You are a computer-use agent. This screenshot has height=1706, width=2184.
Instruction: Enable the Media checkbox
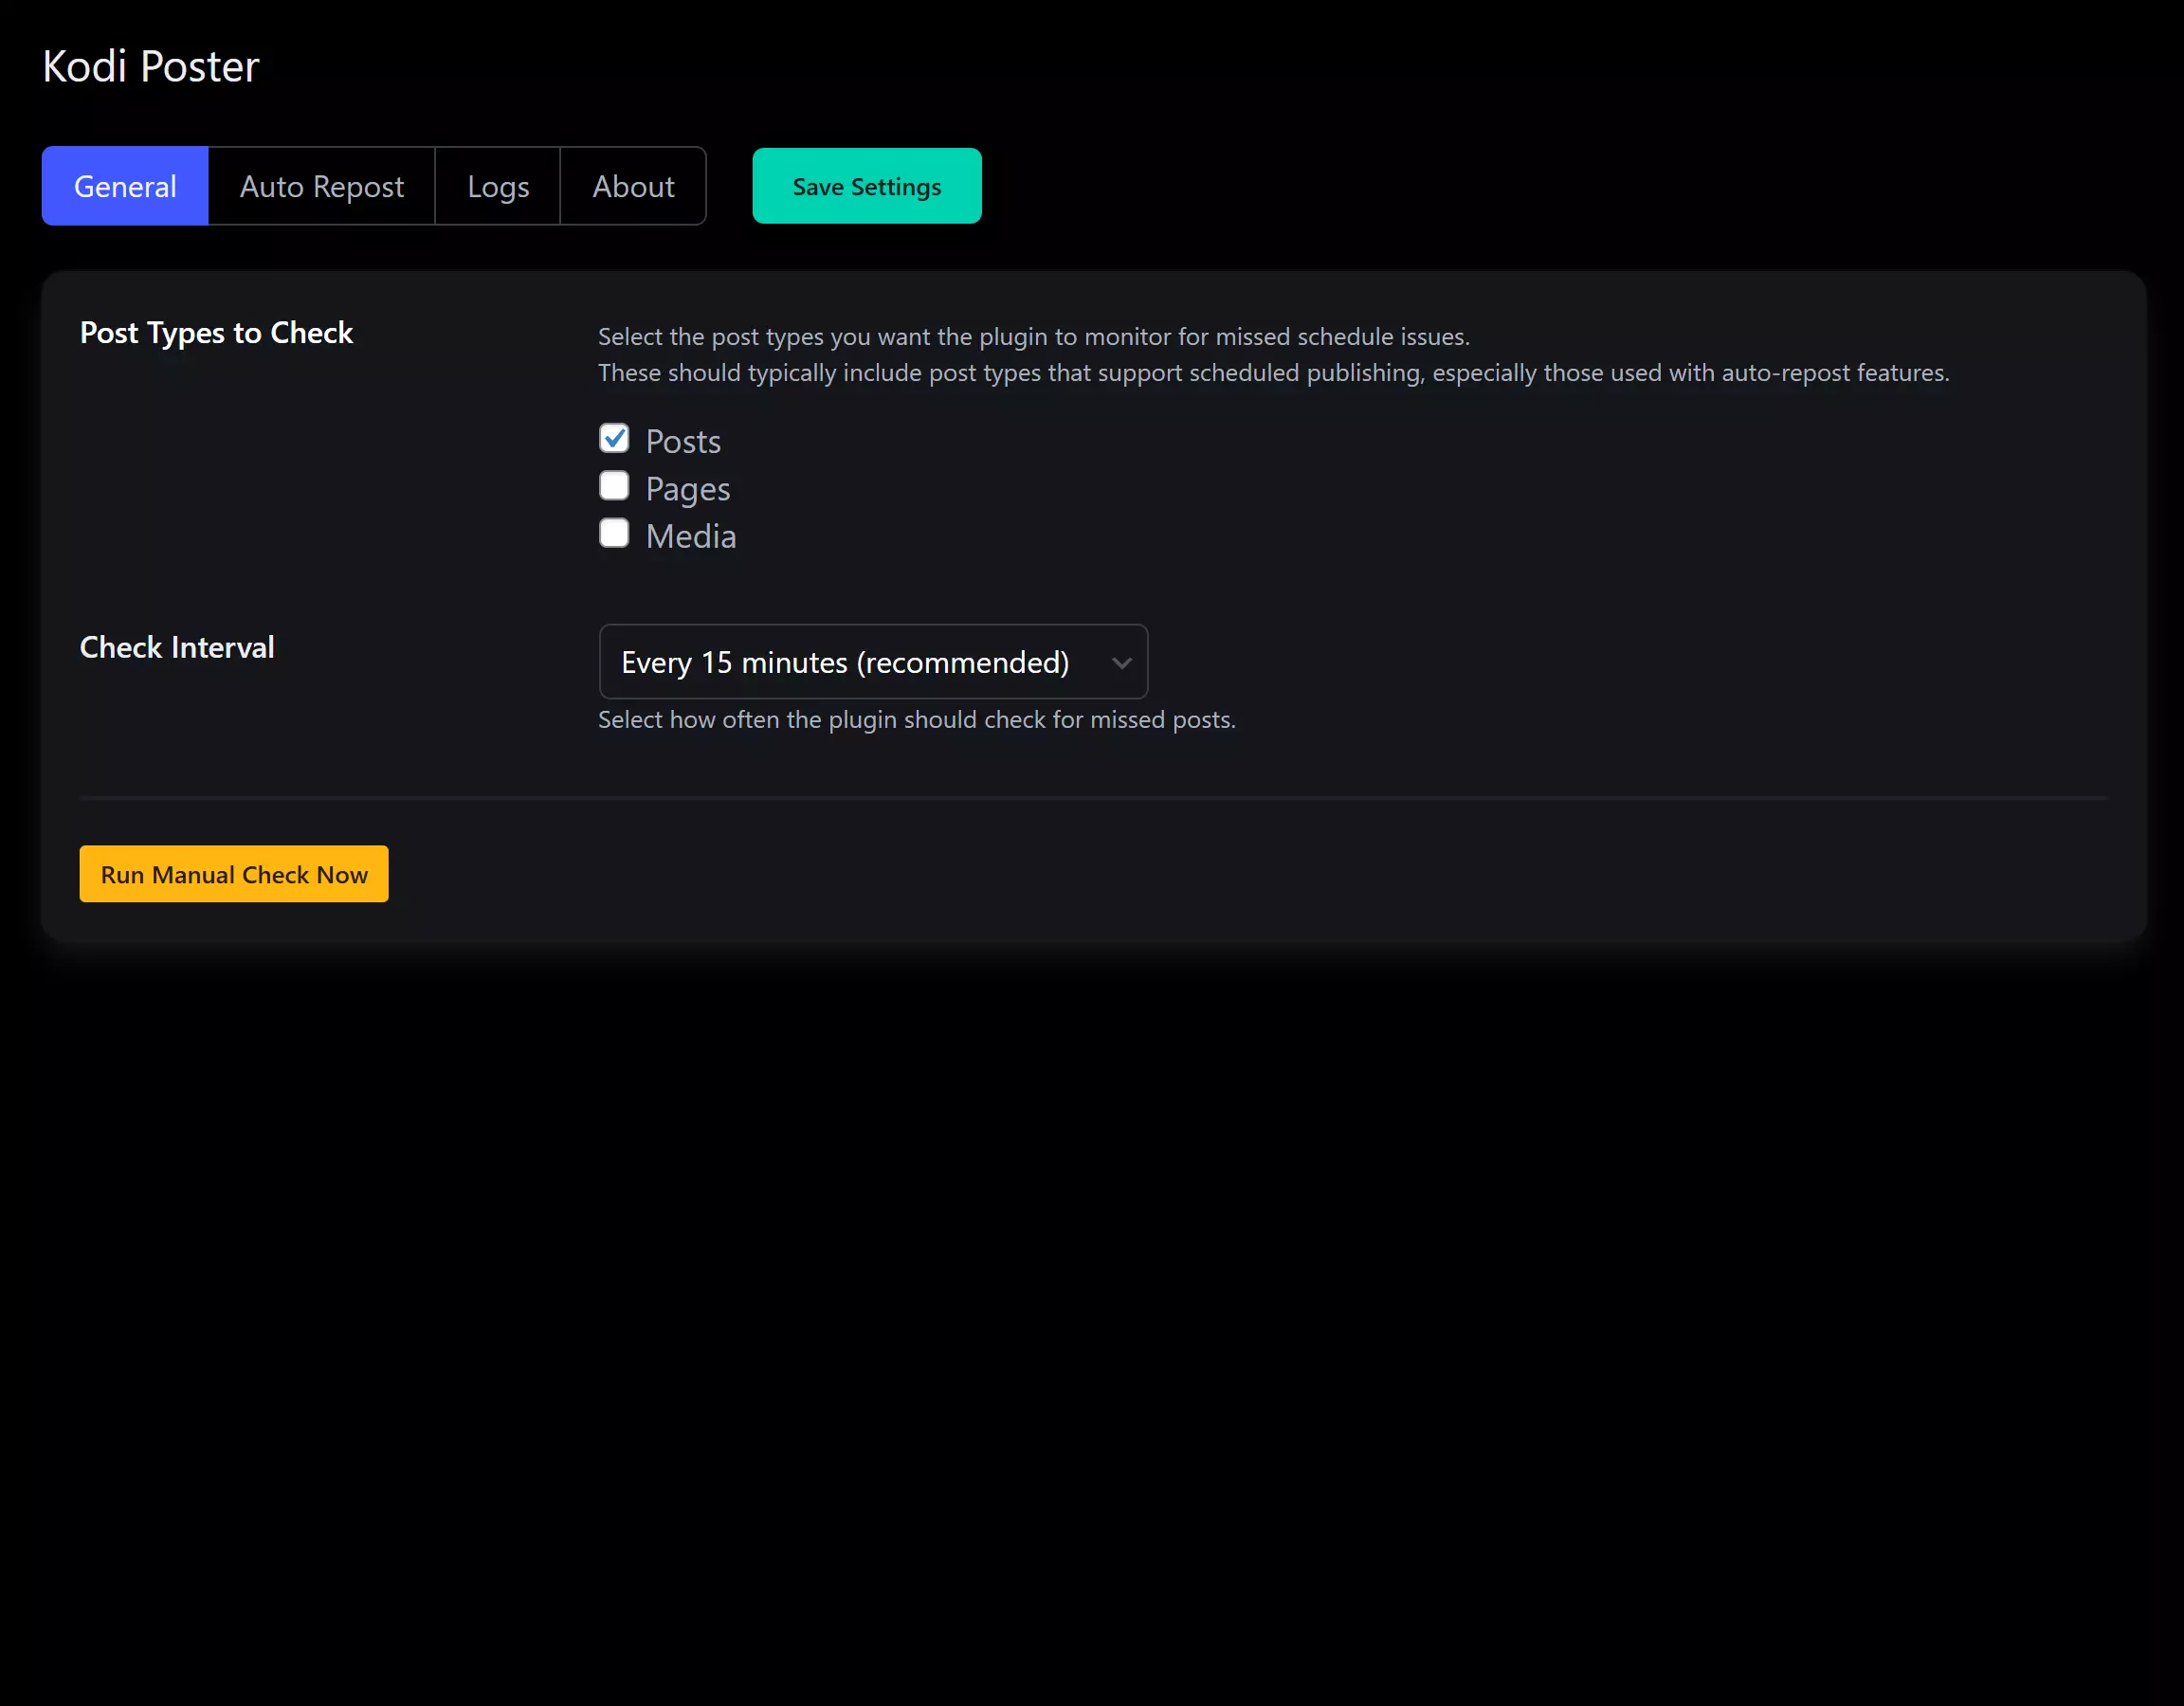(614, 532)
